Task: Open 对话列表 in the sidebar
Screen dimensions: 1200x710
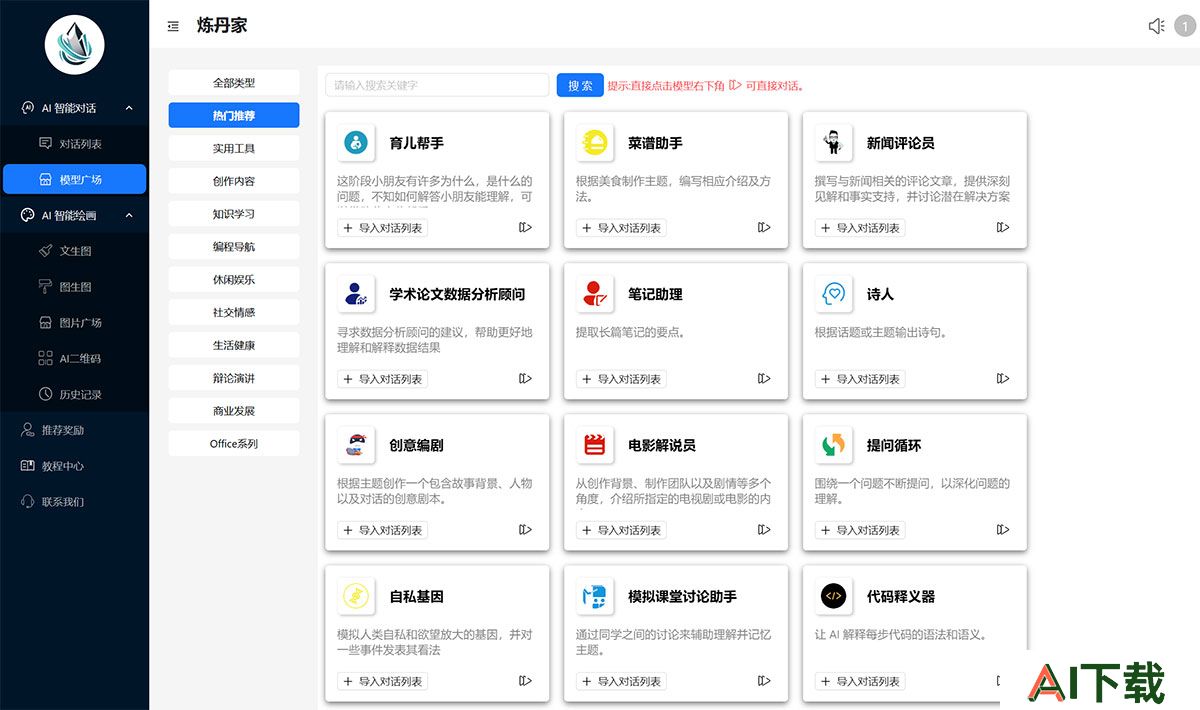Action: pyautogui.click(x=75, y=144)
